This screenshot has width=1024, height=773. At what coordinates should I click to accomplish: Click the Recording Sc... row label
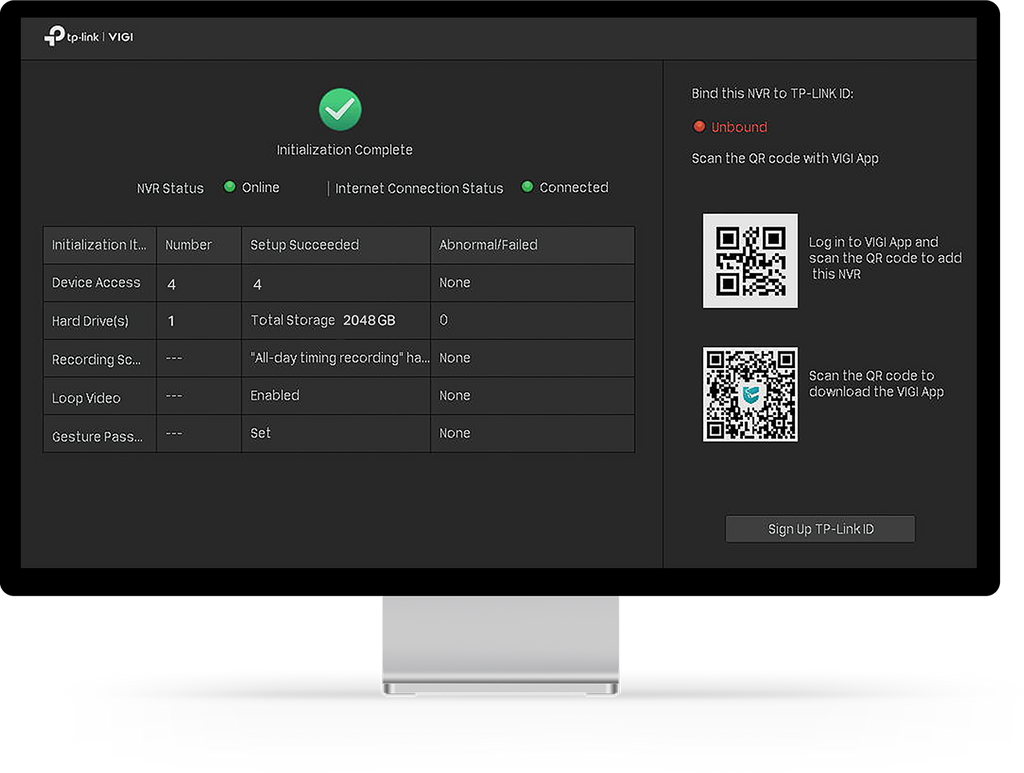click(96, 359)
